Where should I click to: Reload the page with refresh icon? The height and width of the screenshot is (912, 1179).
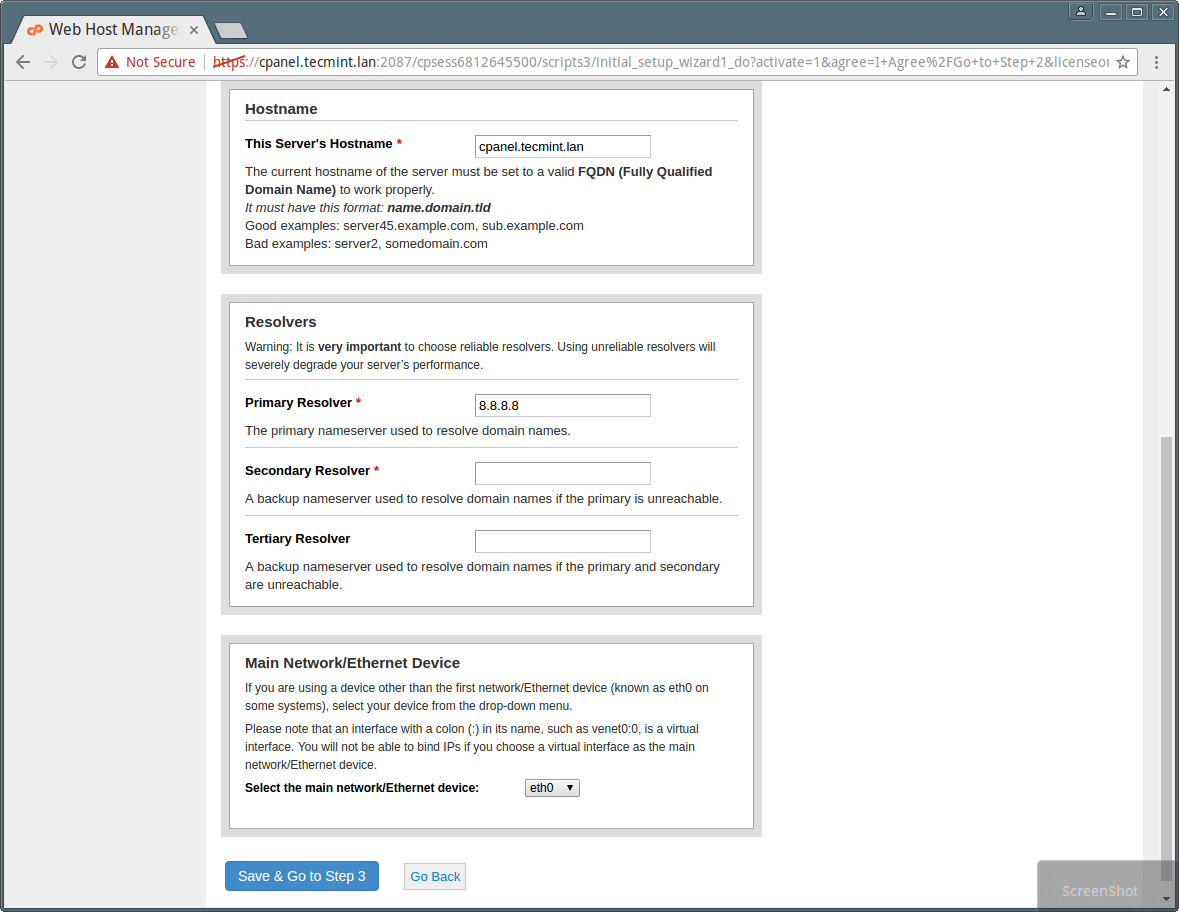[79, 62]
